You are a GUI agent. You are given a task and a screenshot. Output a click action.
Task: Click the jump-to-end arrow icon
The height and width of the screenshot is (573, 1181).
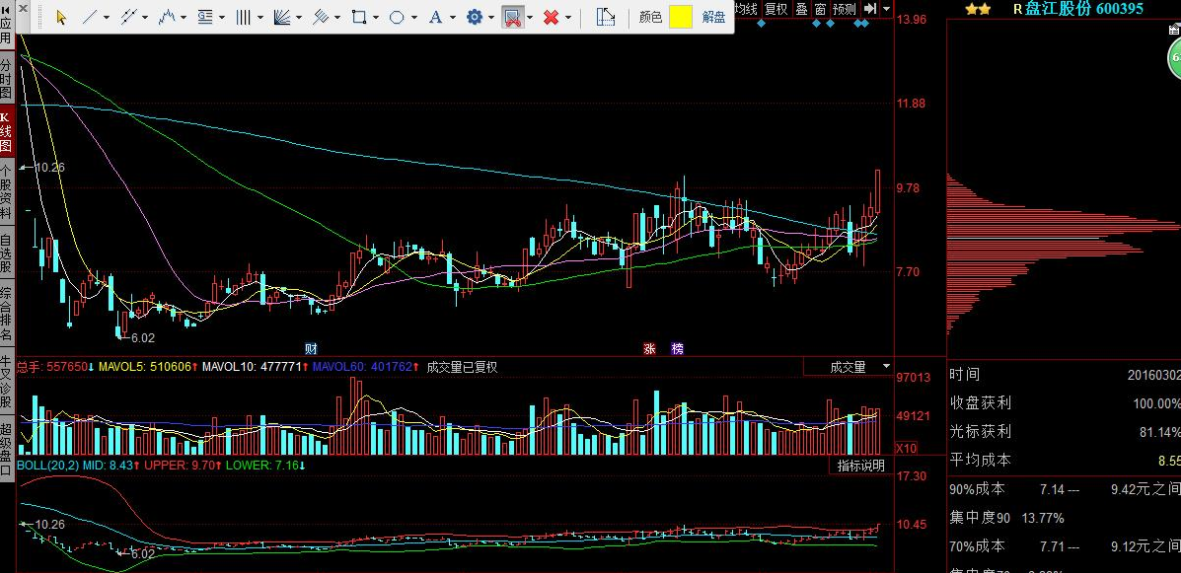pyautogui.click(x=870, y=8)
